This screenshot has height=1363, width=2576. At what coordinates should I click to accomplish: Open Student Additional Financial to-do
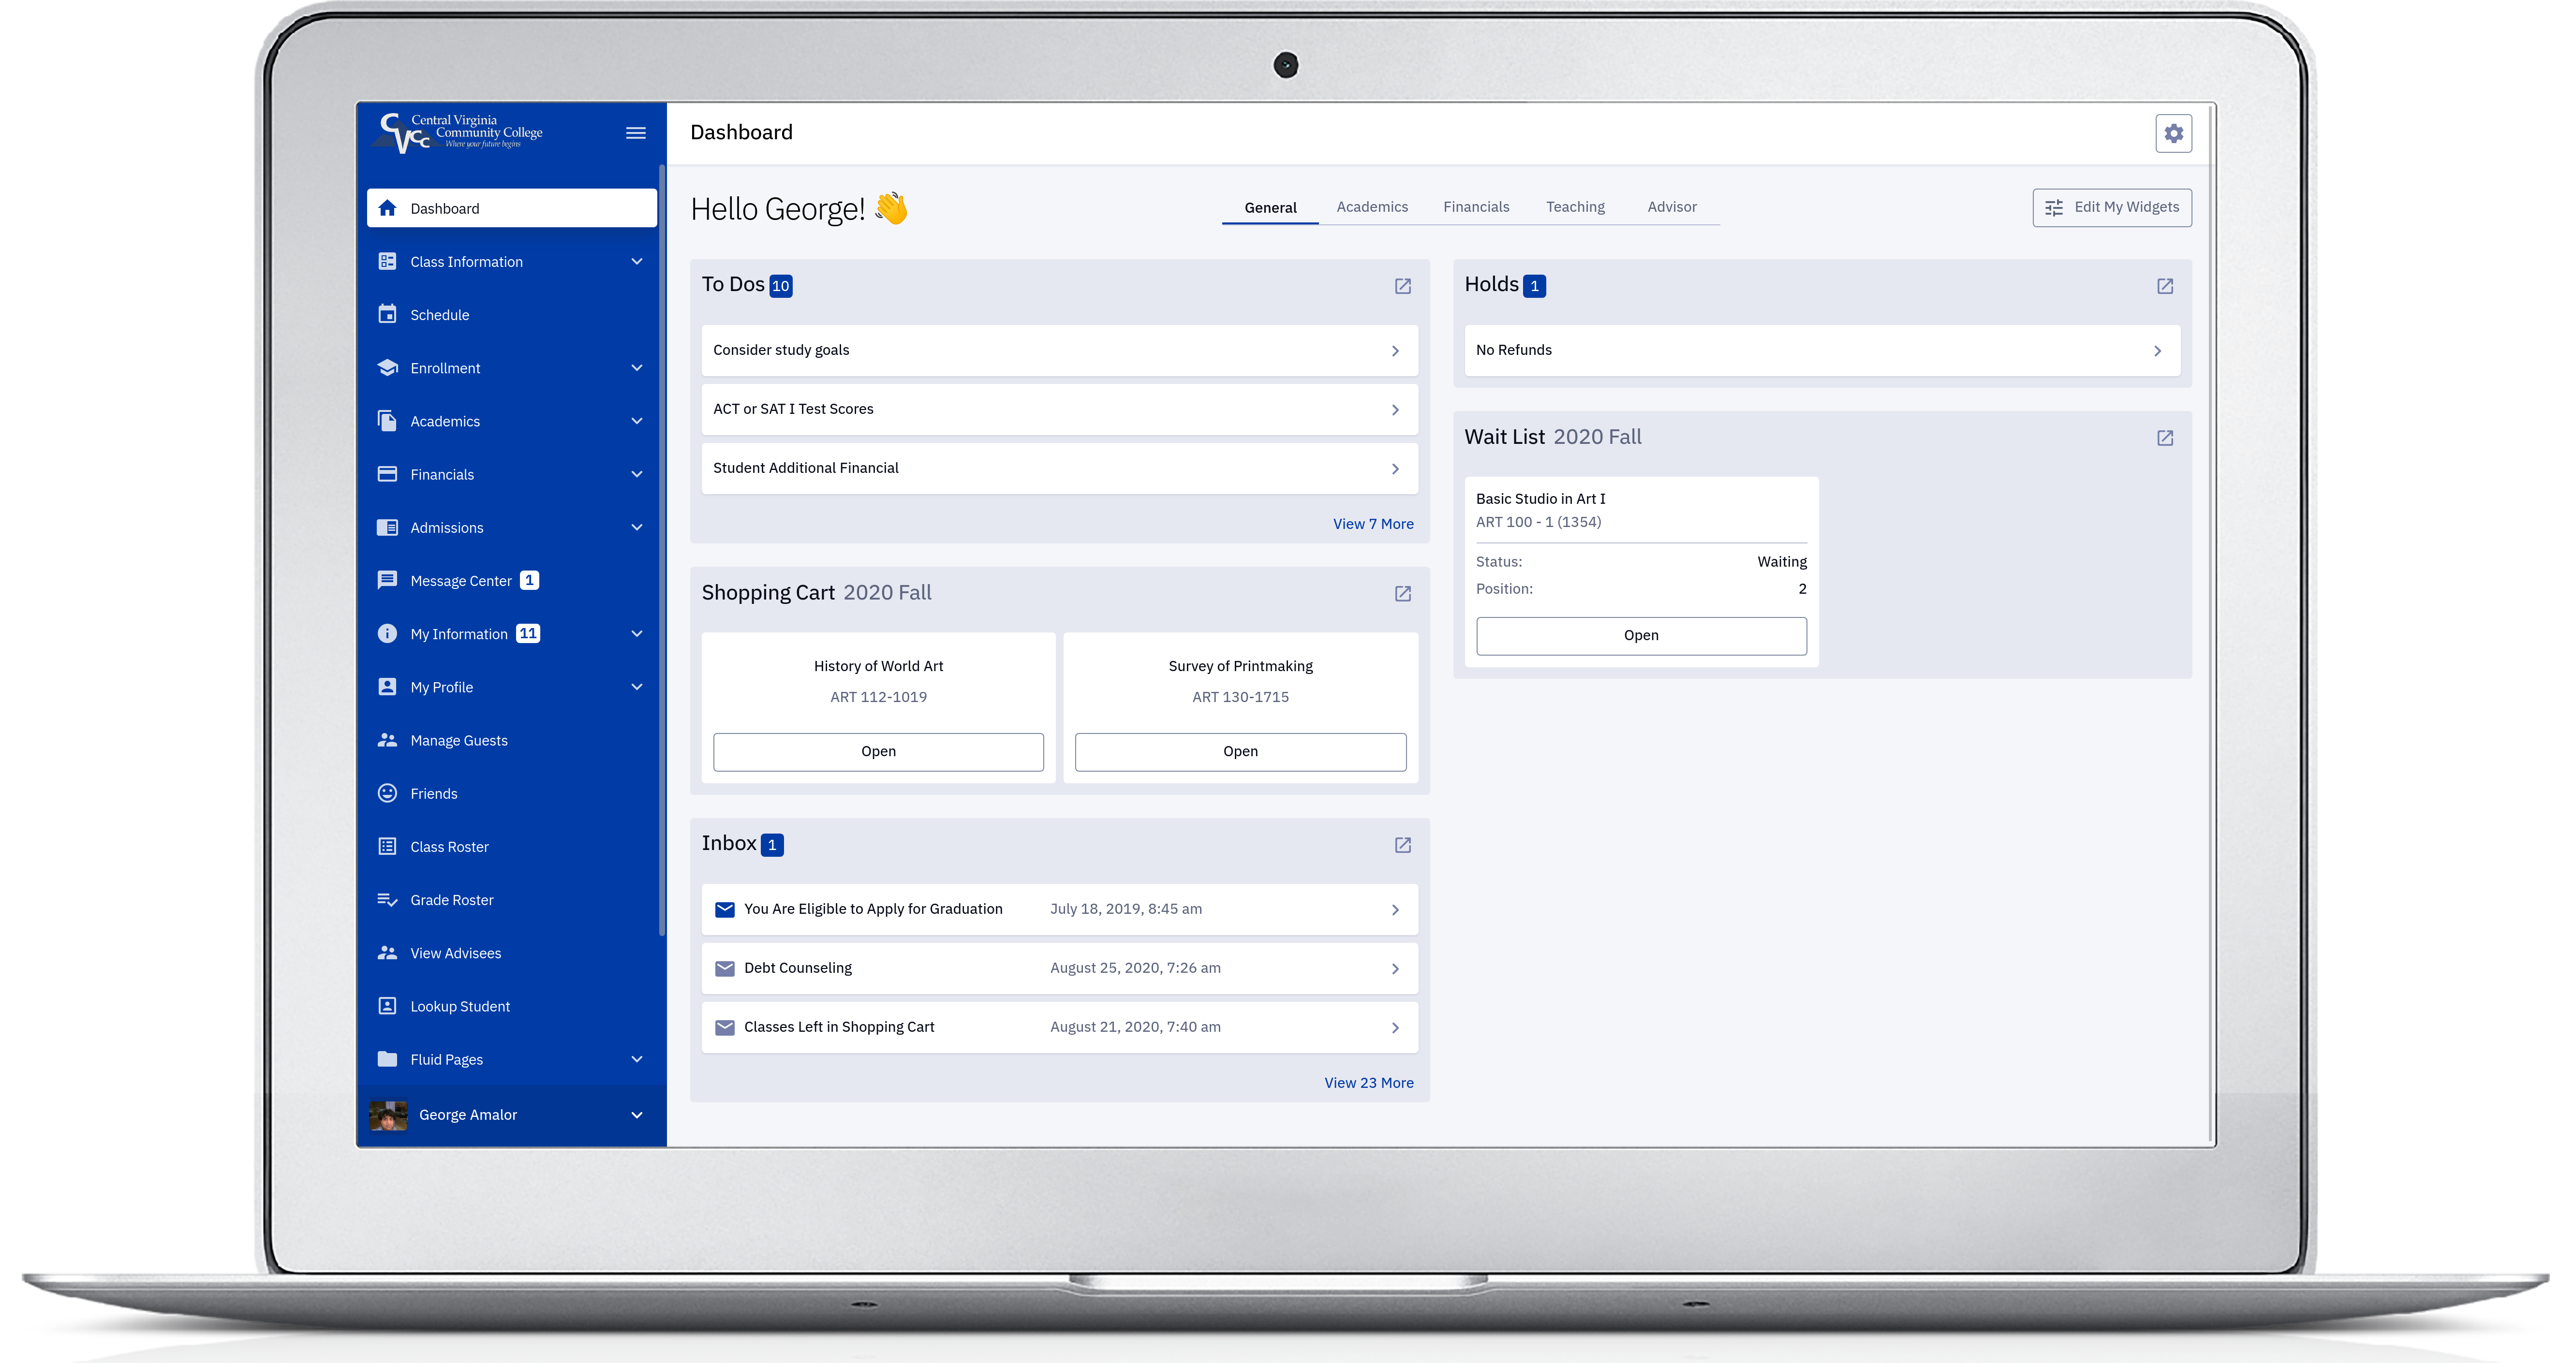[x=1059, y=468]
